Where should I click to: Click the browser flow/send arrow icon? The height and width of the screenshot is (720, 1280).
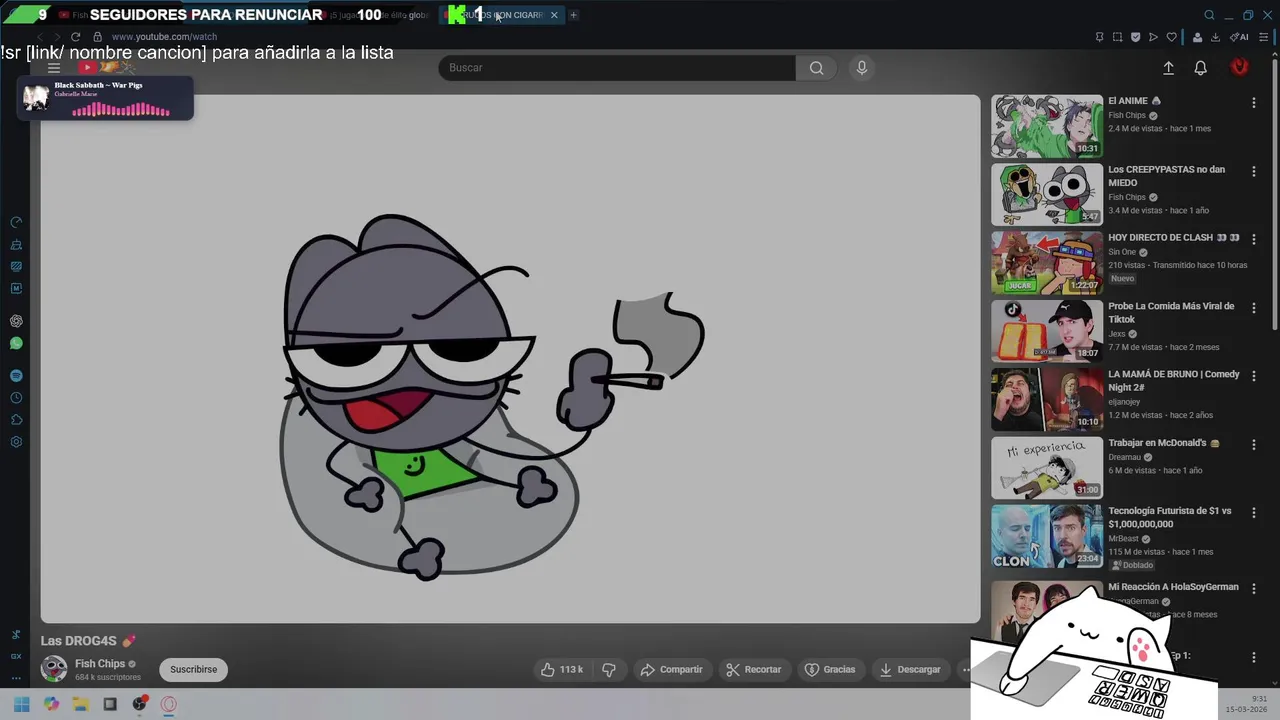1153,37
